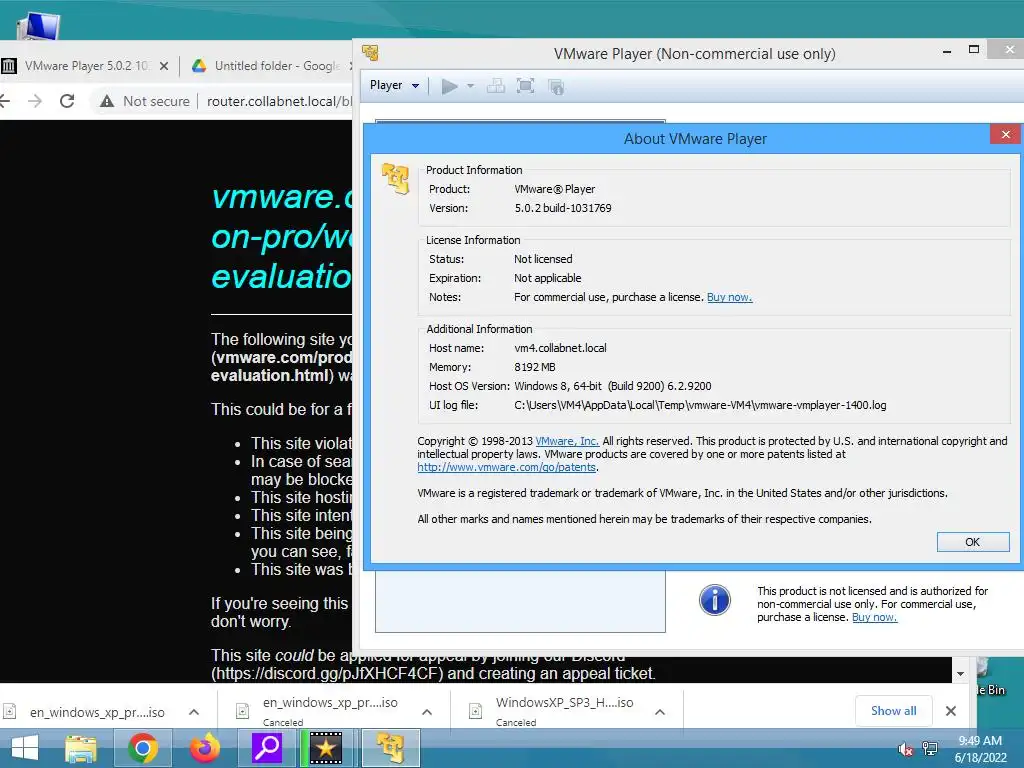Open first en_windows_xp_pr iso download item
Image resolution: width=1024 pixels, height=768 pixels.
[x=97, y=712]
